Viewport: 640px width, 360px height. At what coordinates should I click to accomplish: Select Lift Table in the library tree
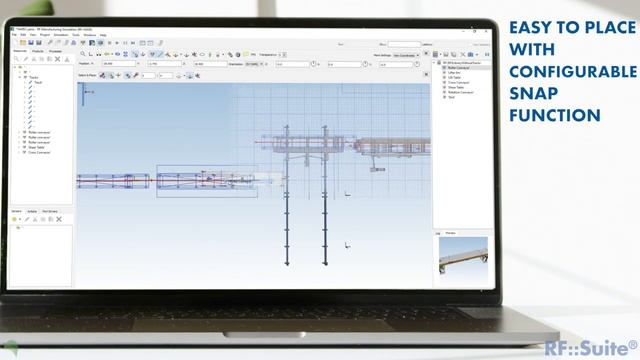(454, 78)
